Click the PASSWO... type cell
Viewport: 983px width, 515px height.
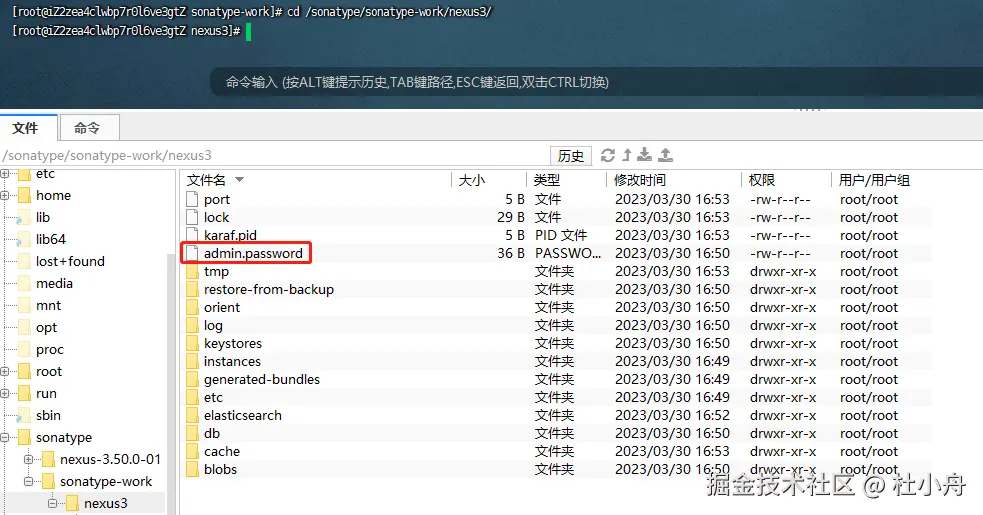[x=567, y=253]
